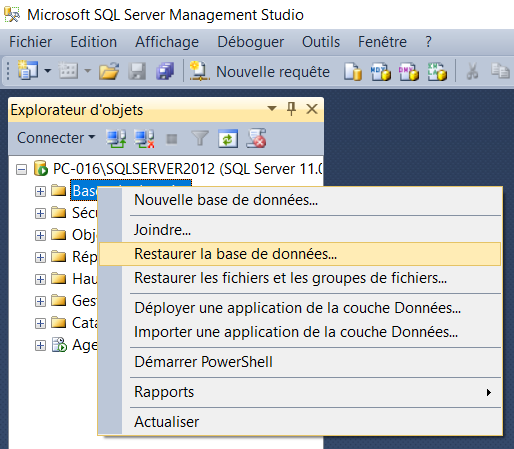Image resolution: width=514 pixels, height=449 pixels.
Task: Click the PC-016 server database icon
Action: [41, 168]
